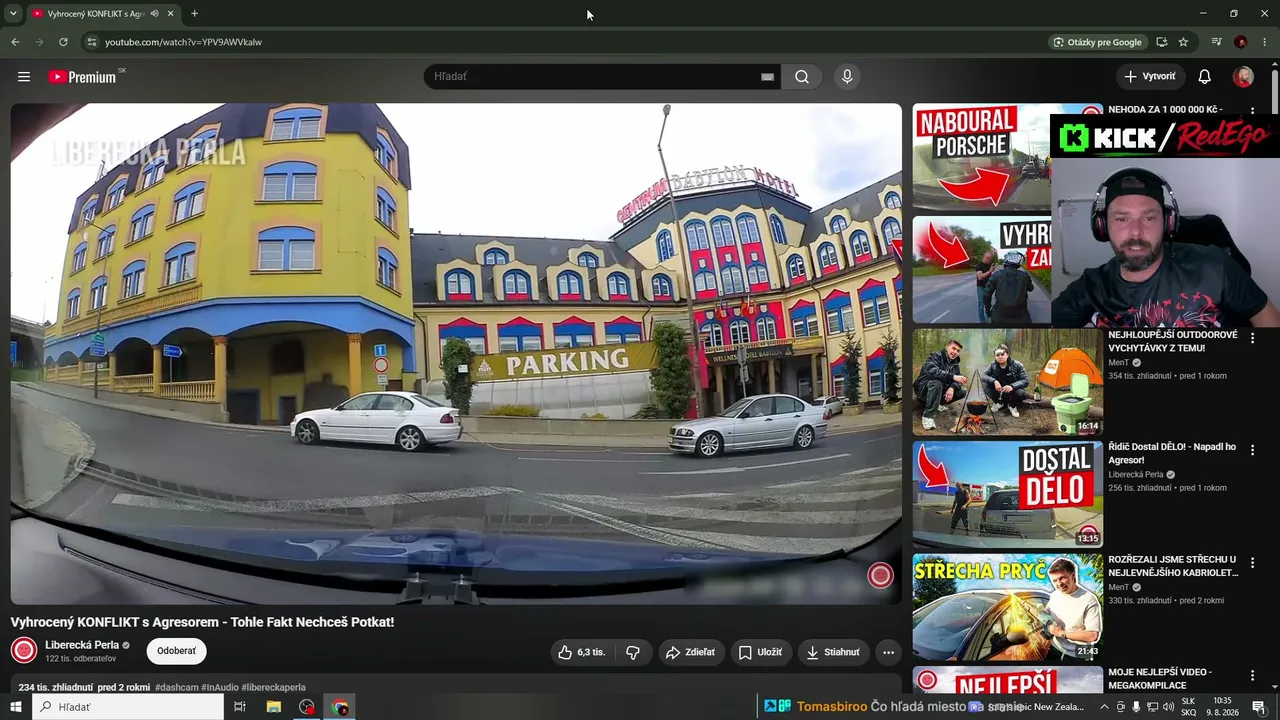
Task: Open ROZŘEZALI JSME STŘECHU video title
Action: tap(1173, 566)
